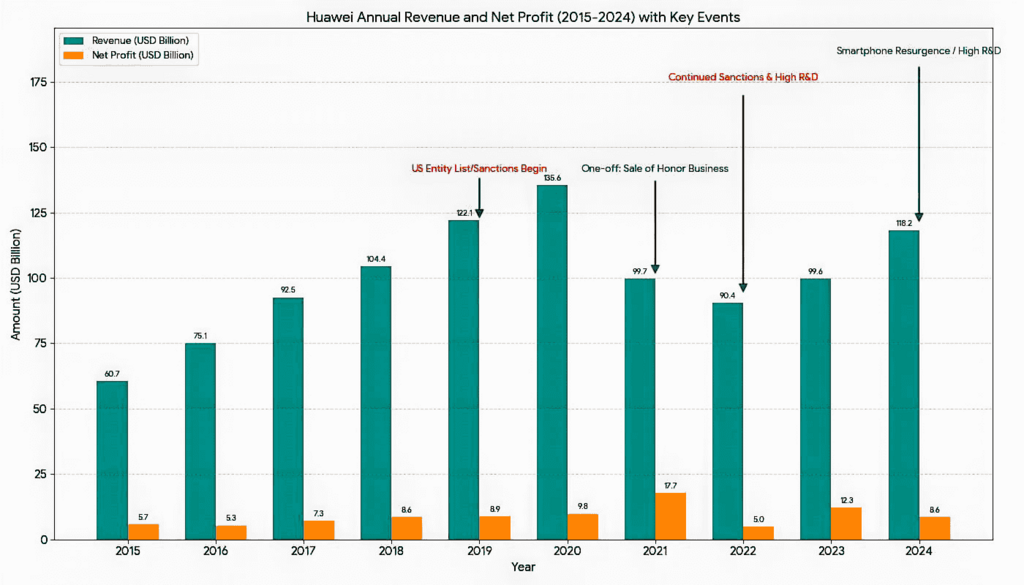The width and height of the screenshot is (1024, 585).
Task: Click the 2018 tick label on x-axis
Action: pos(391,553)
